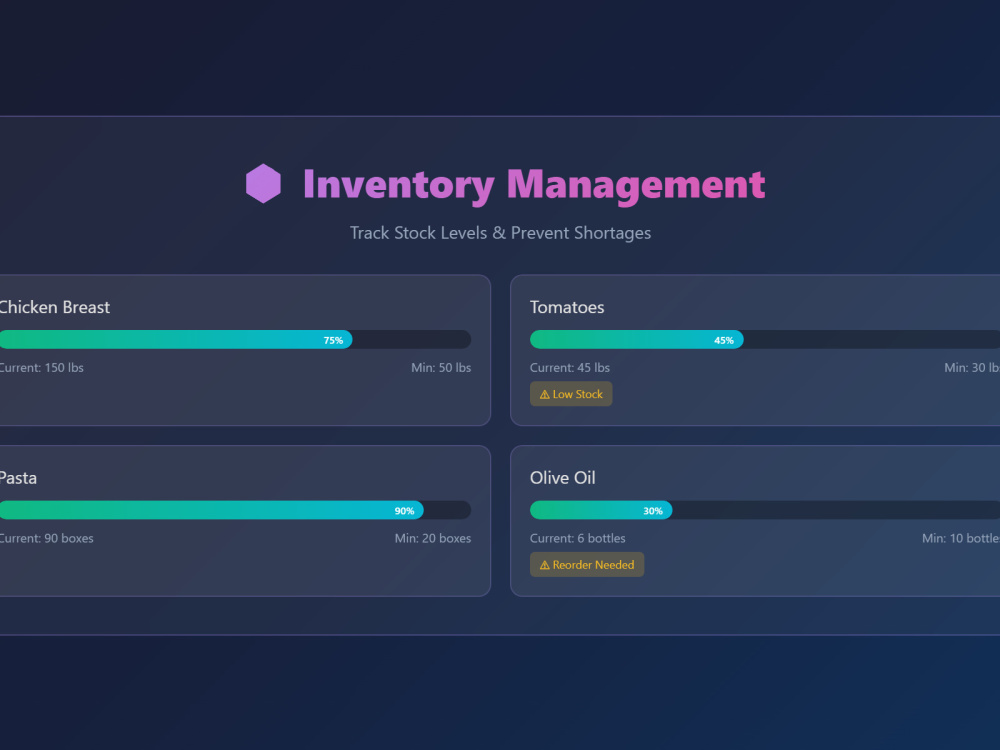Click the Olive Oil 30% progress bar
The image size is (1000, 750).
(x=765, y=510)
